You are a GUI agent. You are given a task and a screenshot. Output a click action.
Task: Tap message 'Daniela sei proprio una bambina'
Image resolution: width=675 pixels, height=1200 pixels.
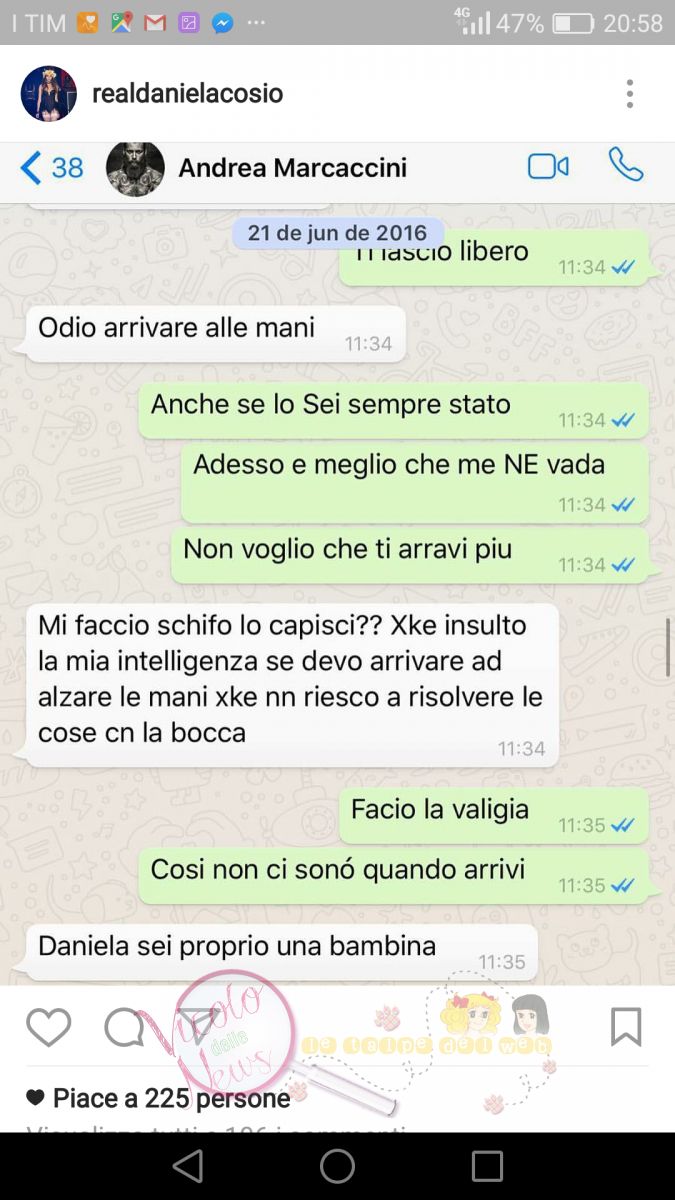[x=281, y=952]
